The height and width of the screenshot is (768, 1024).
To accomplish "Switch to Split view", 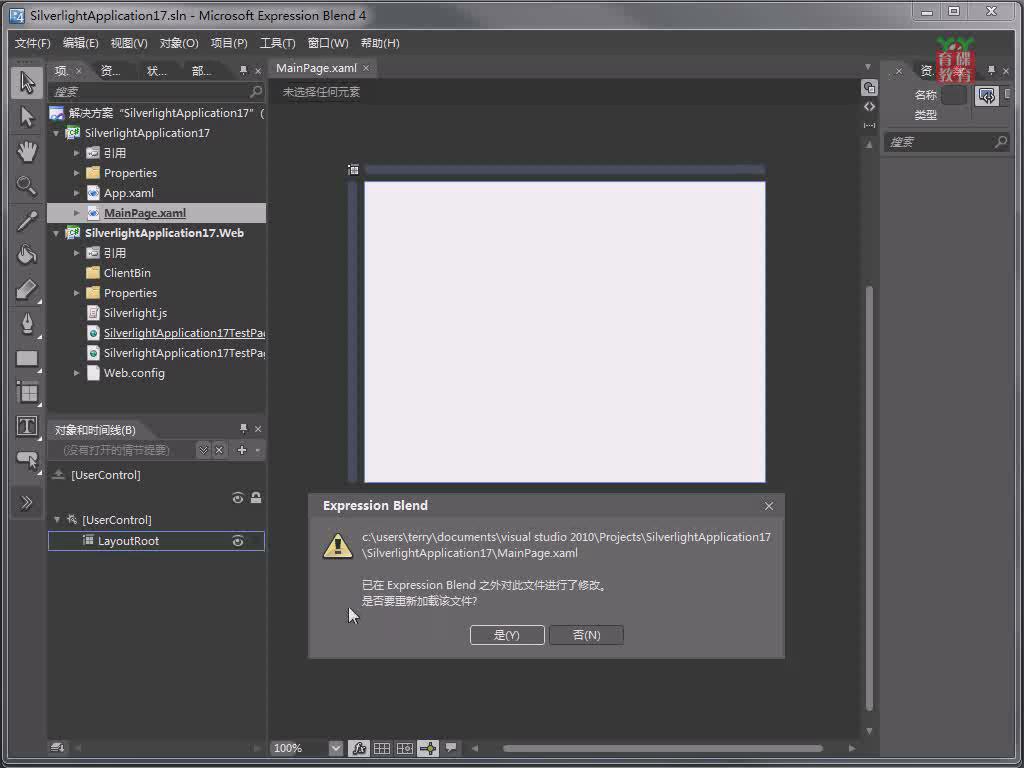I will (869, 125).
